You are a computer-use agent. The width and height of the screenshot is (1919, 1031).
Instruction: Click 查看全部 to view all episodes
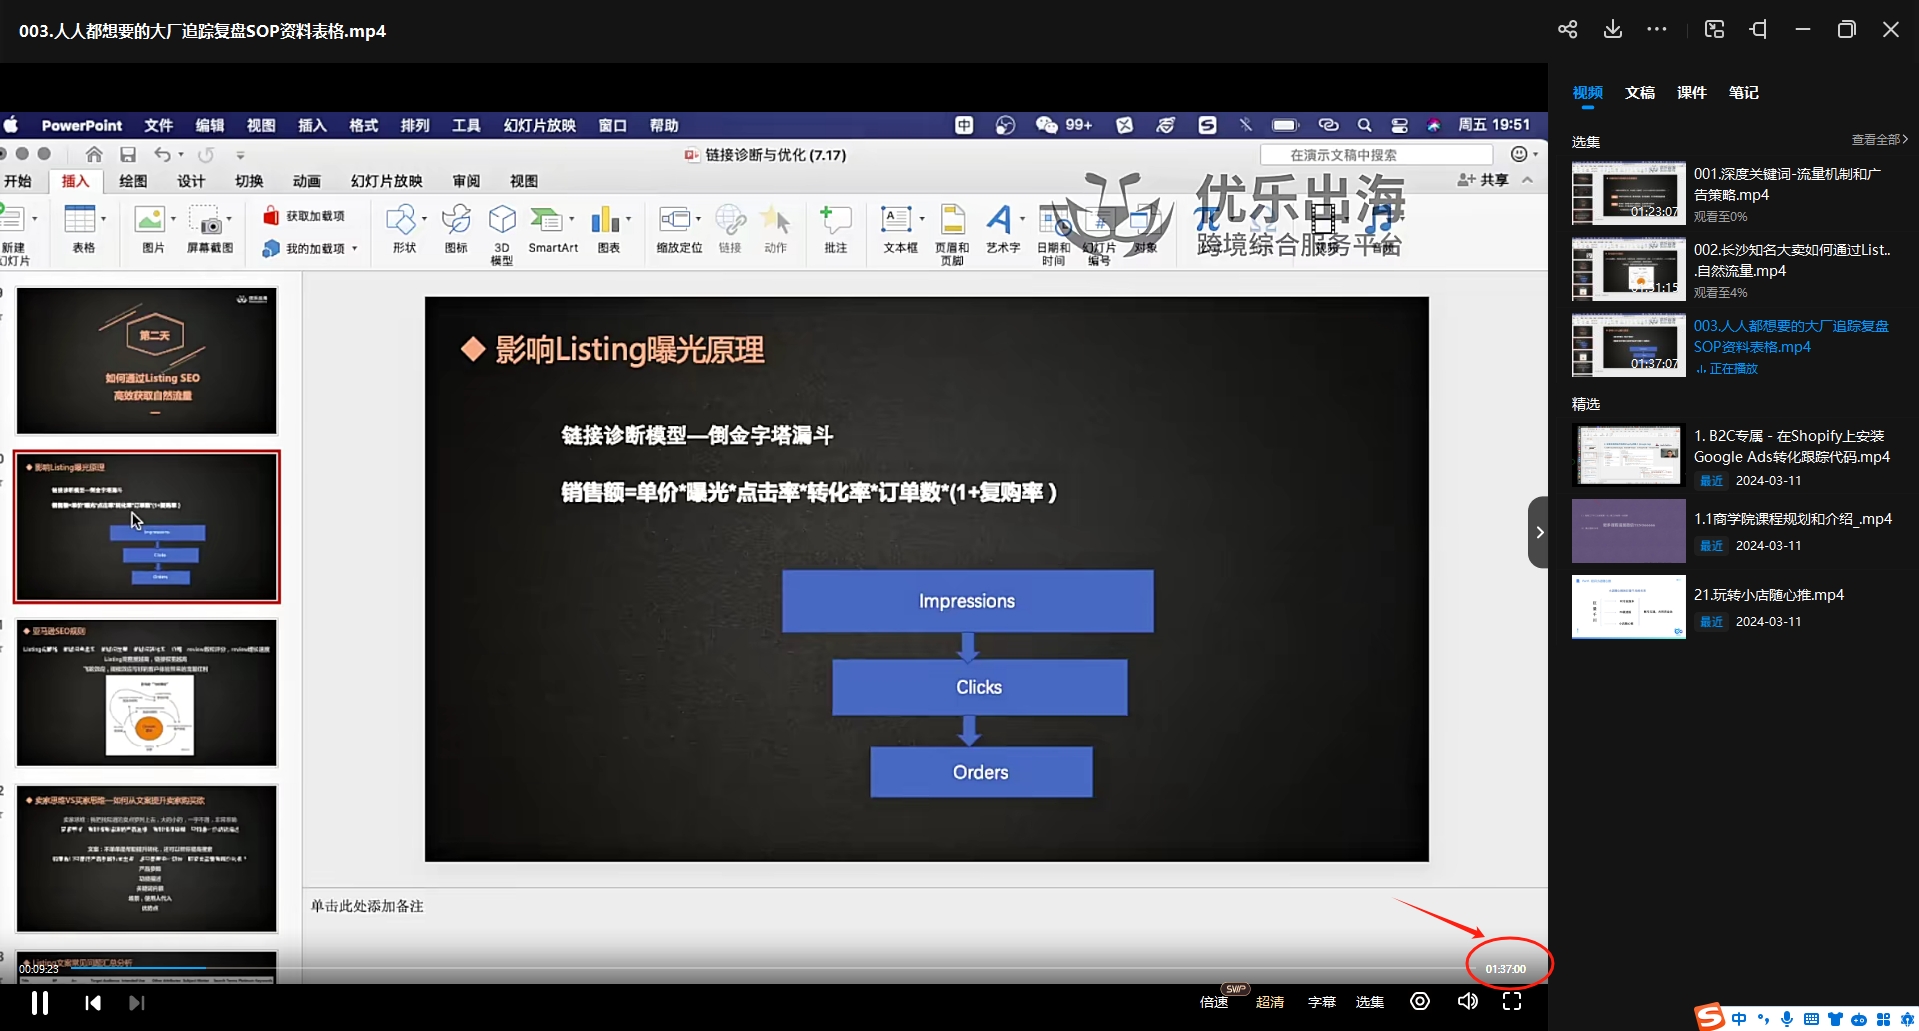pos(1879,140)
